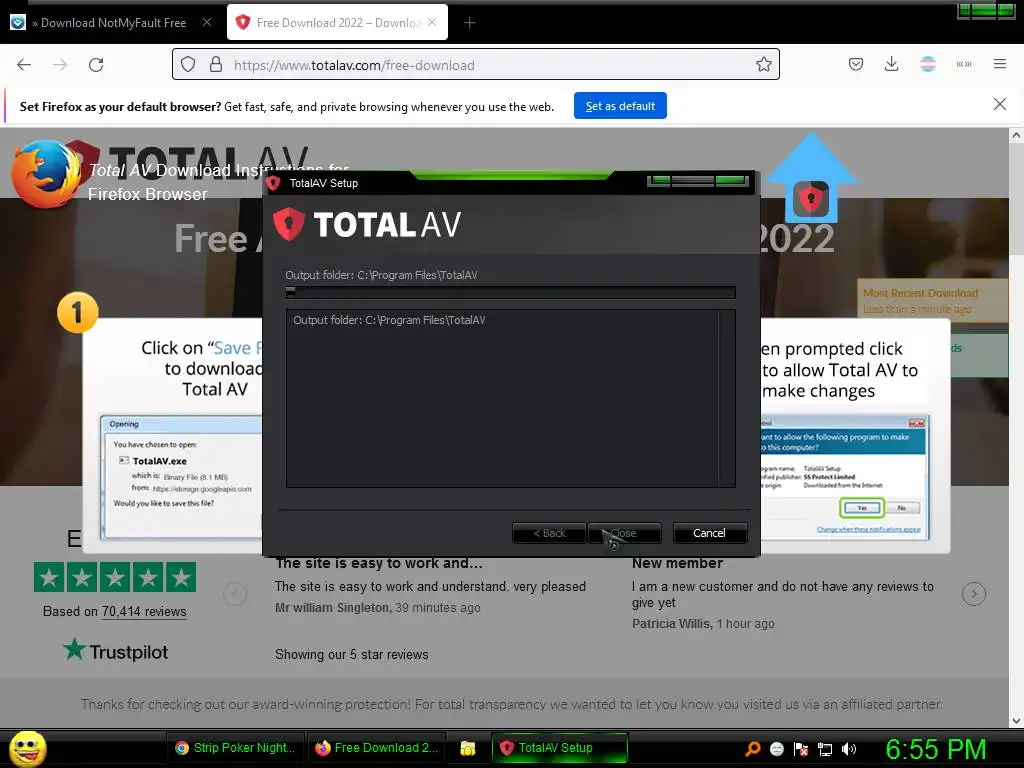The width and height of the screenshot is (1024, 768).
Task: Click the browser forward arrow
Action: tap(60, 65)
